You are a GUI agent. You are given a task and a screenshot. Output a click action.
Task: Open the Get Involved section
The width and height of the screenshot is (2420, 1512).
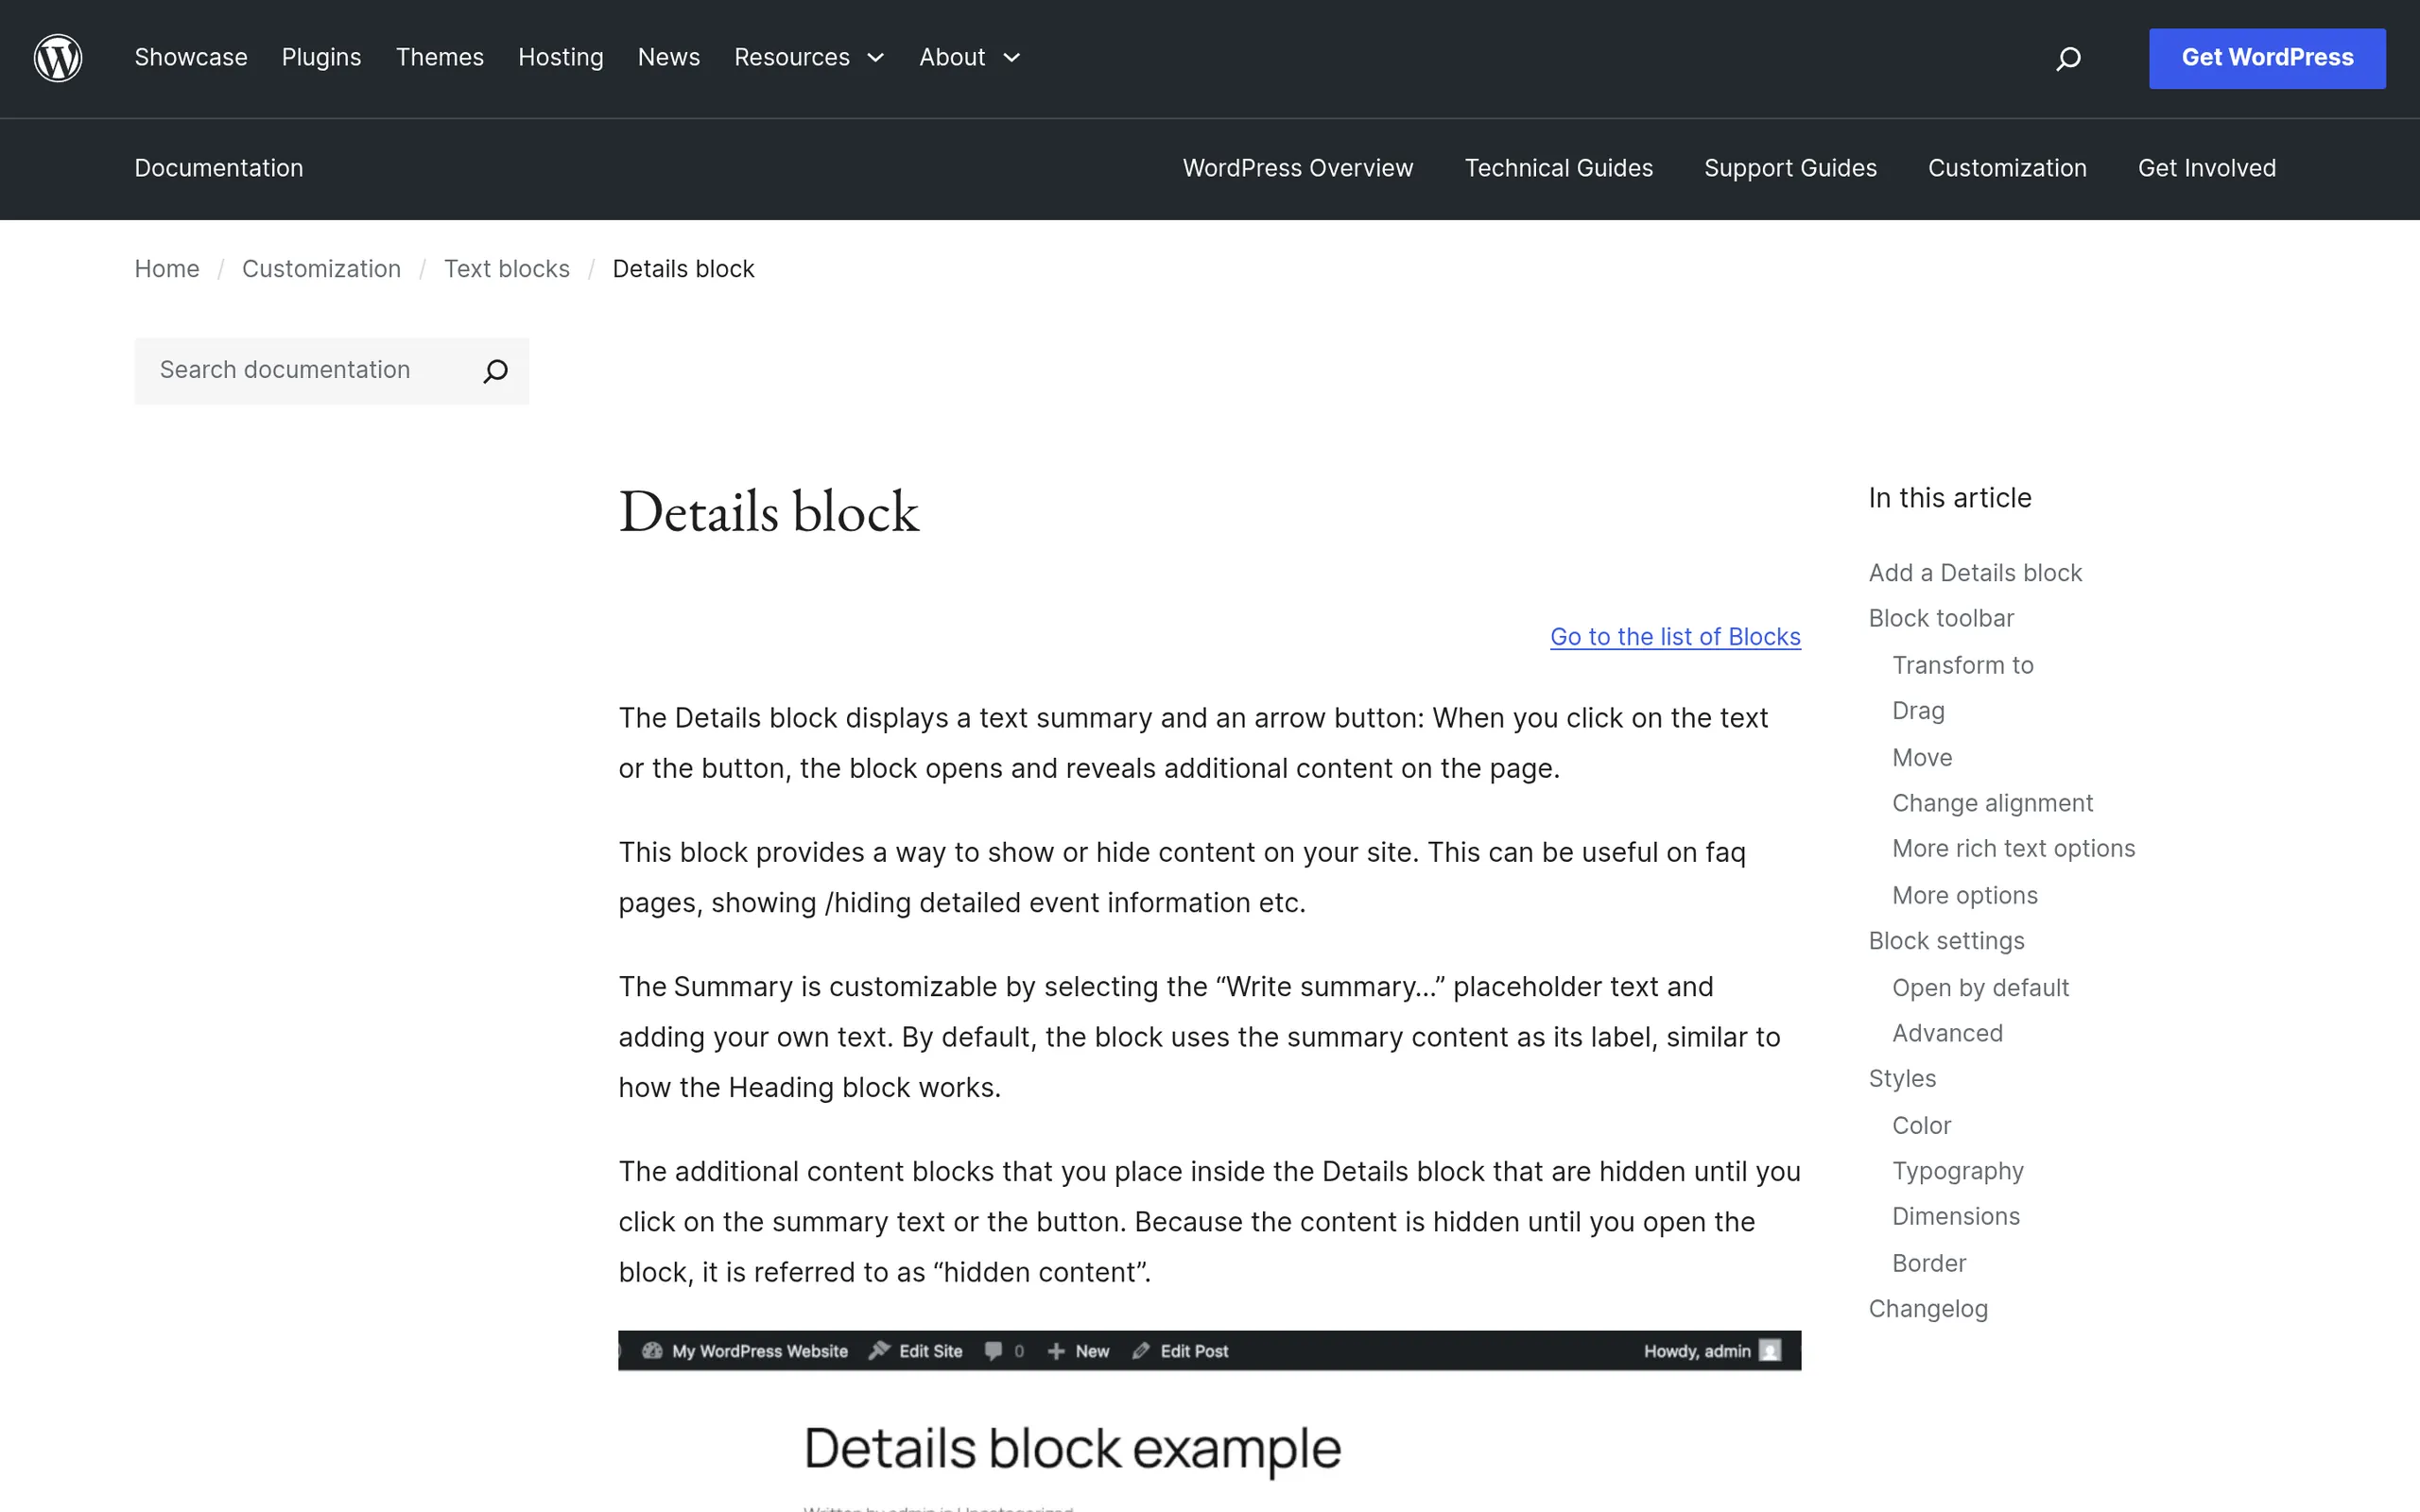pyautogui.click(x=2207, y=168)
